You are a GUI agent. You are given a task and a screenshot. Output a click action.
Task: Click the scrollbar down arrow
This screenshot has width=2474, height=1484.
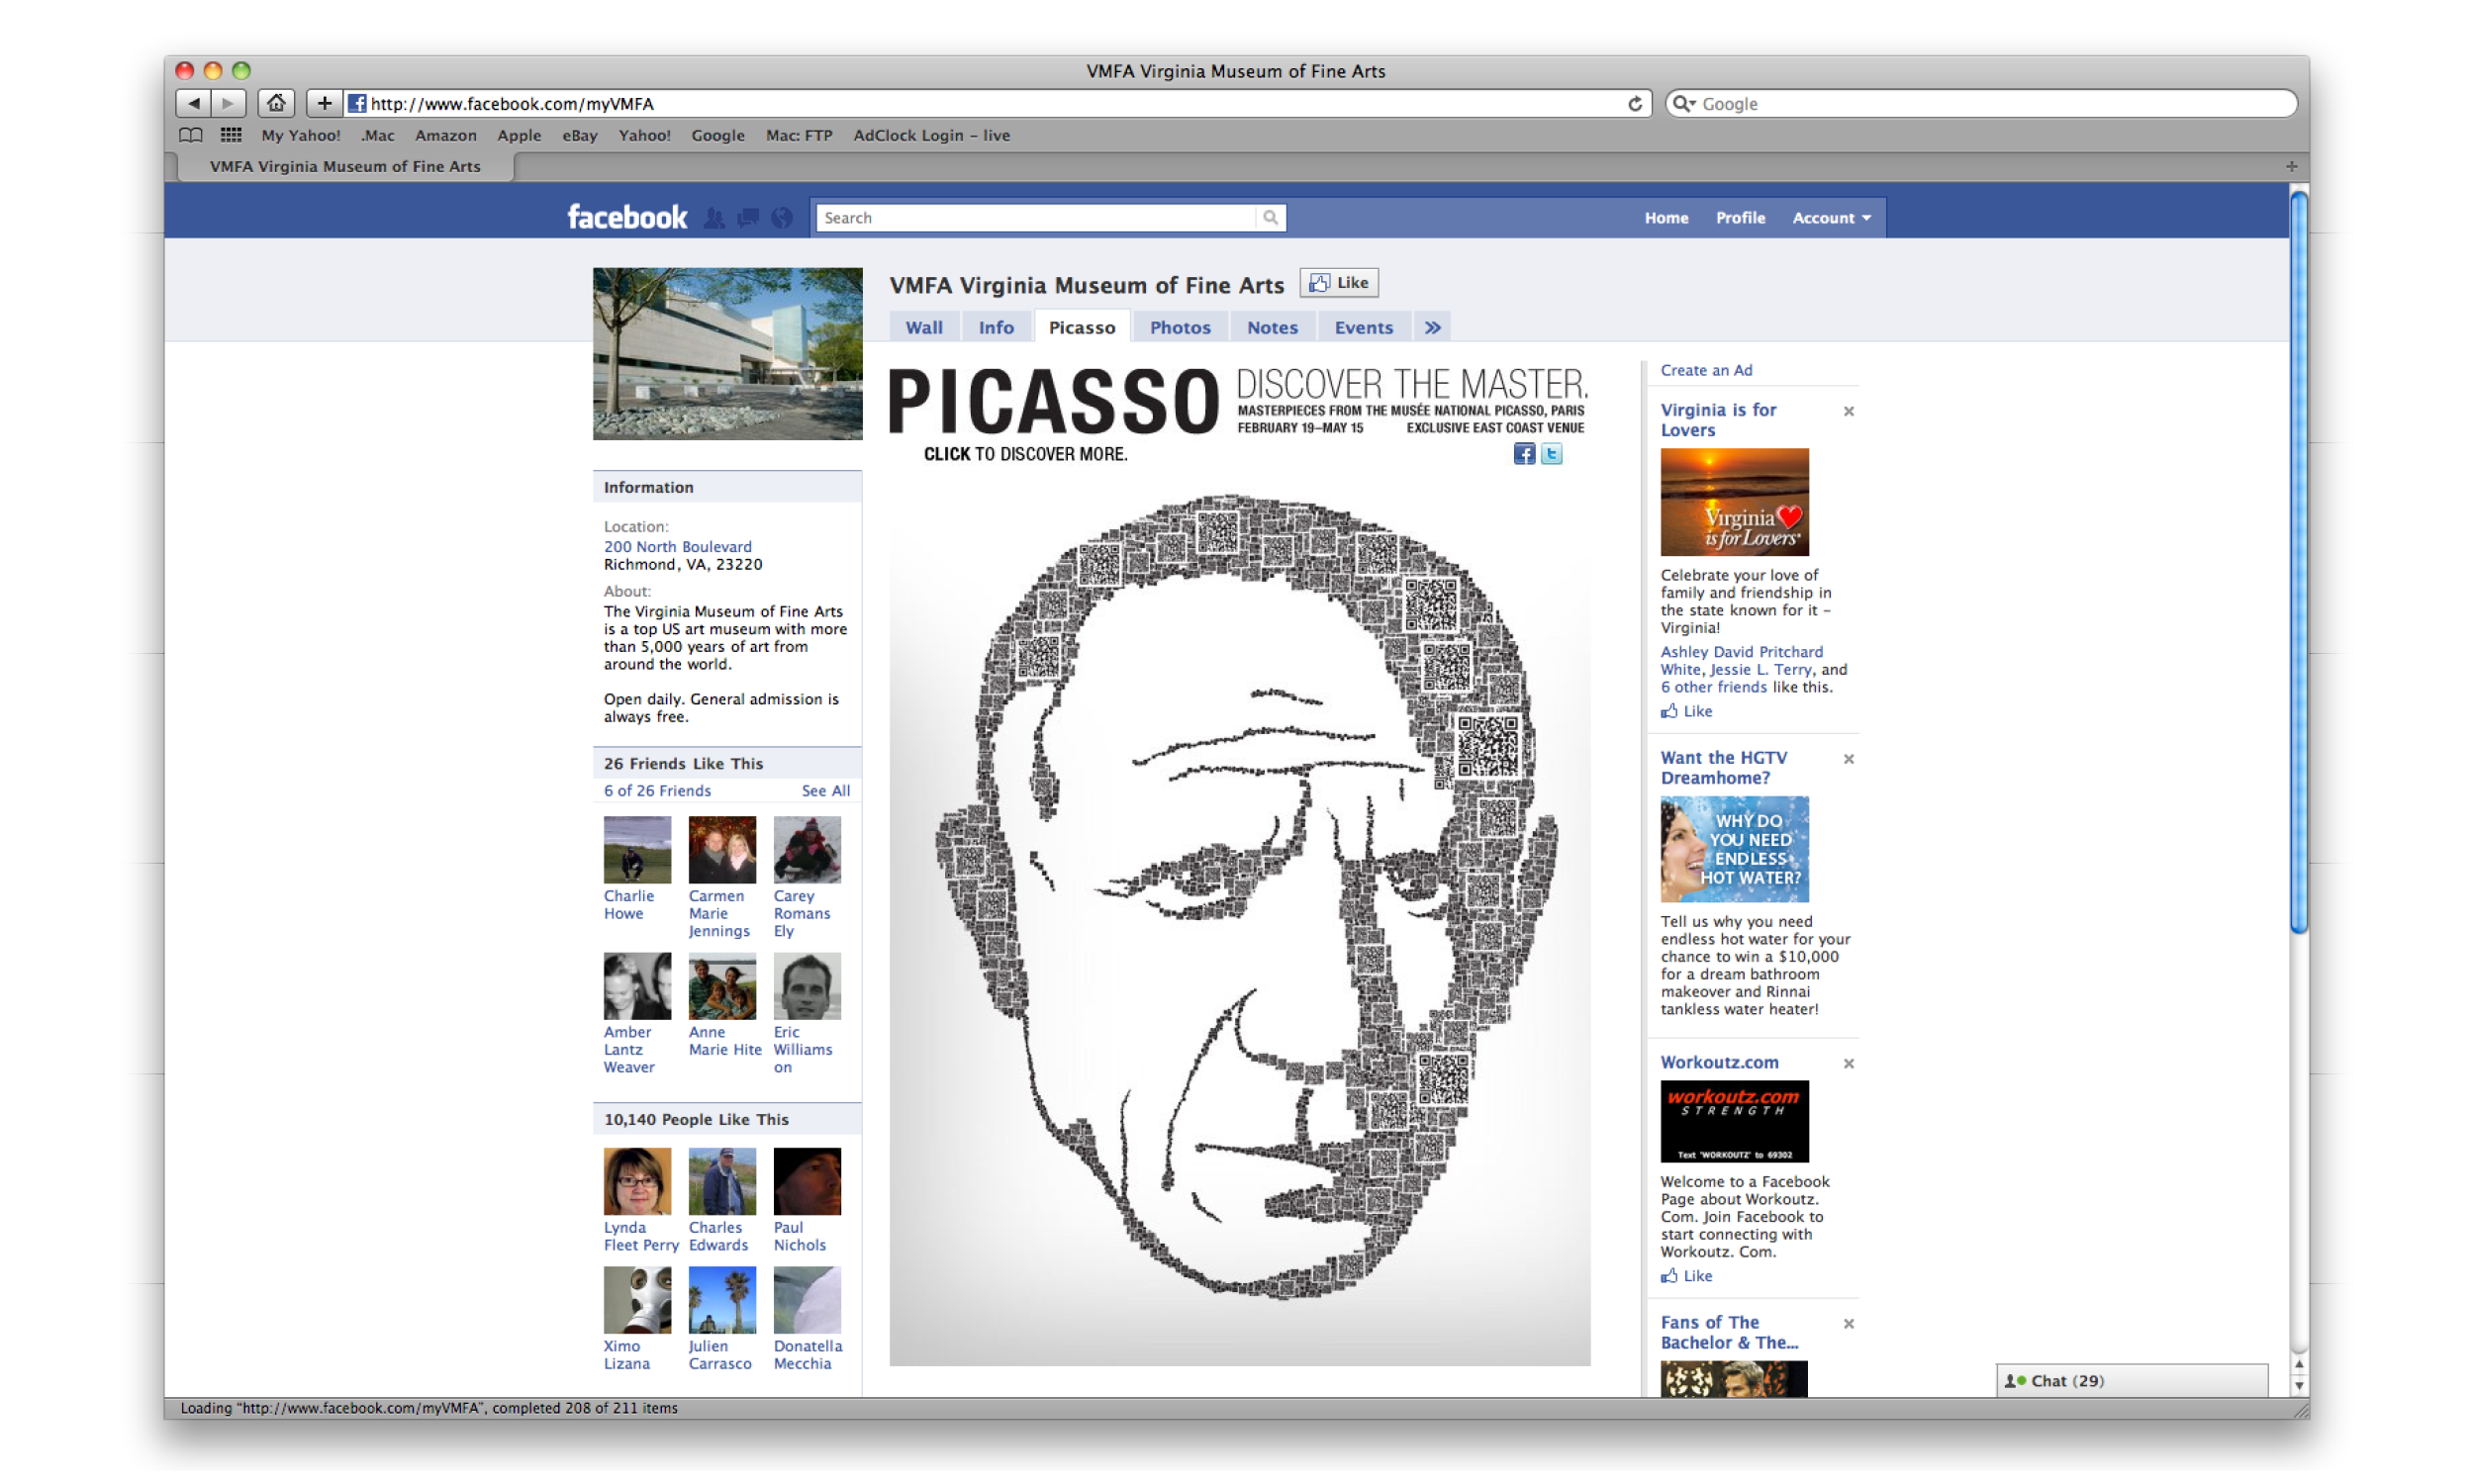[2299, 1386]
